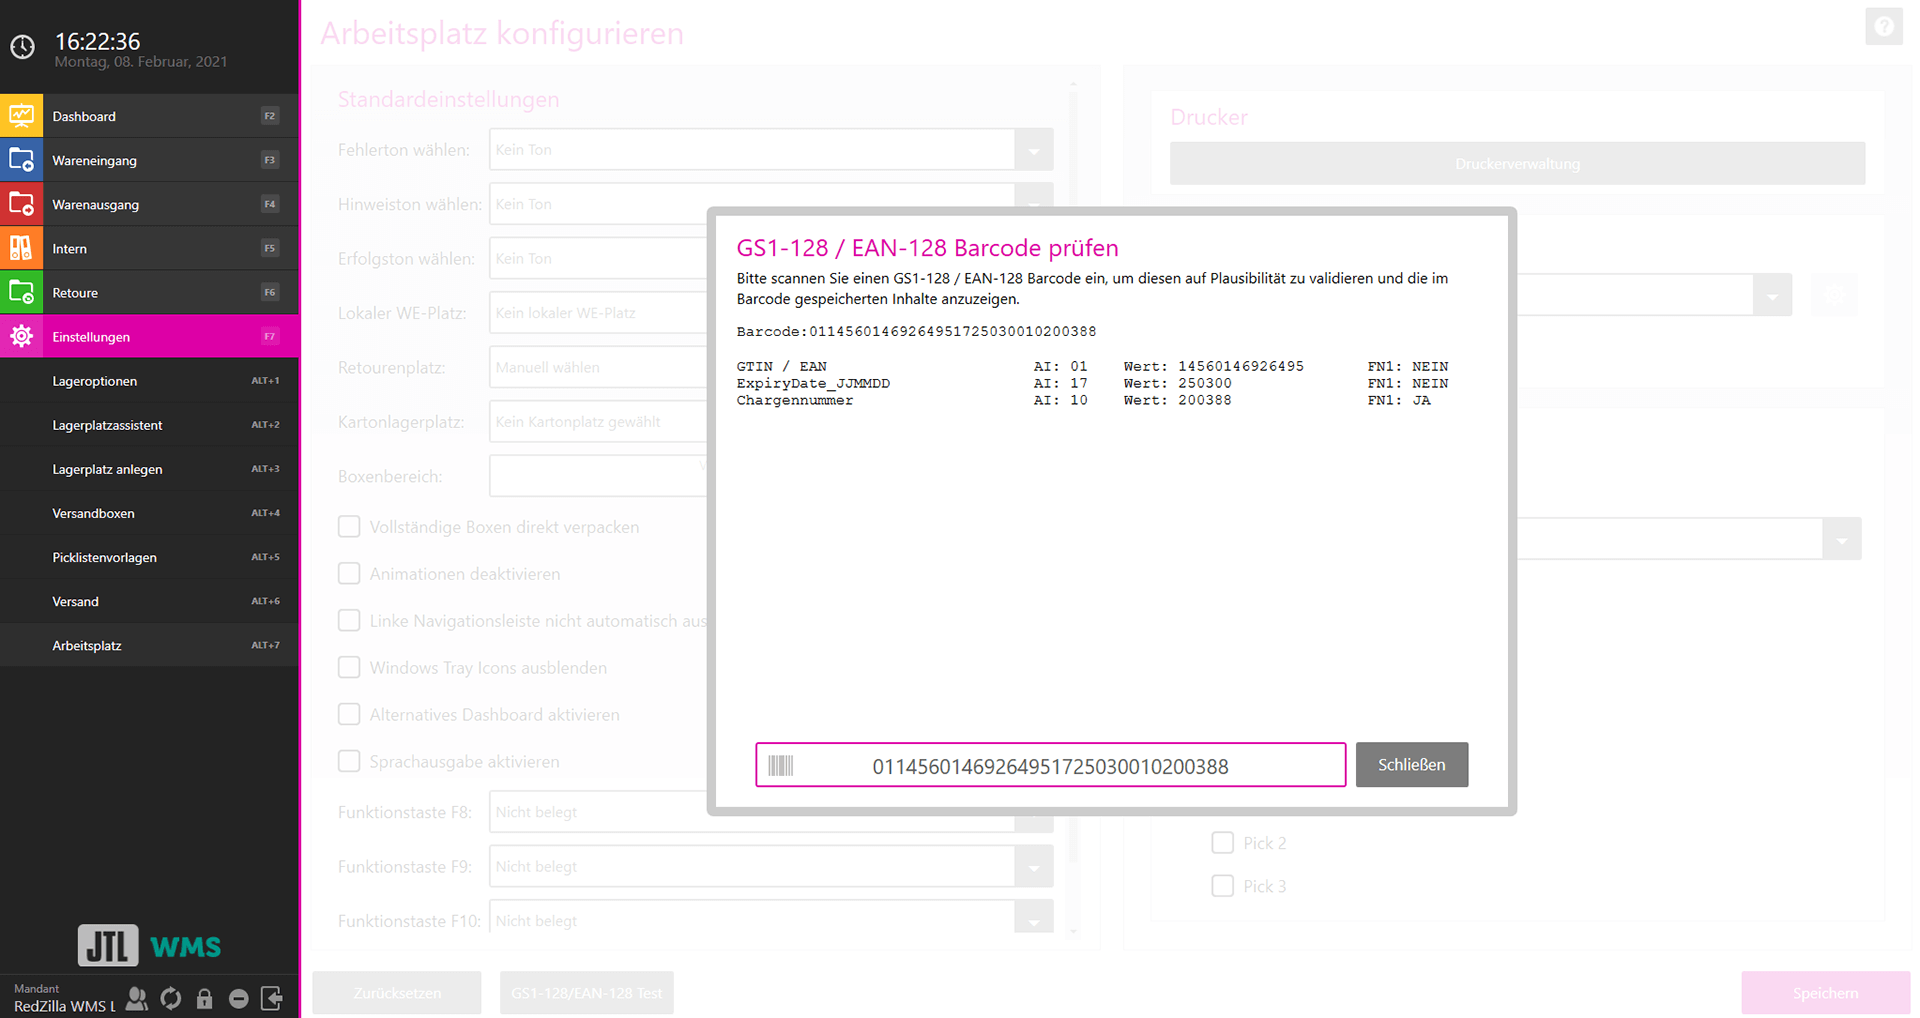Viewport: 1920px width, 1018px height.
Task: Open the Lageroptionen submenu item
Action: (x=150, y=381)
